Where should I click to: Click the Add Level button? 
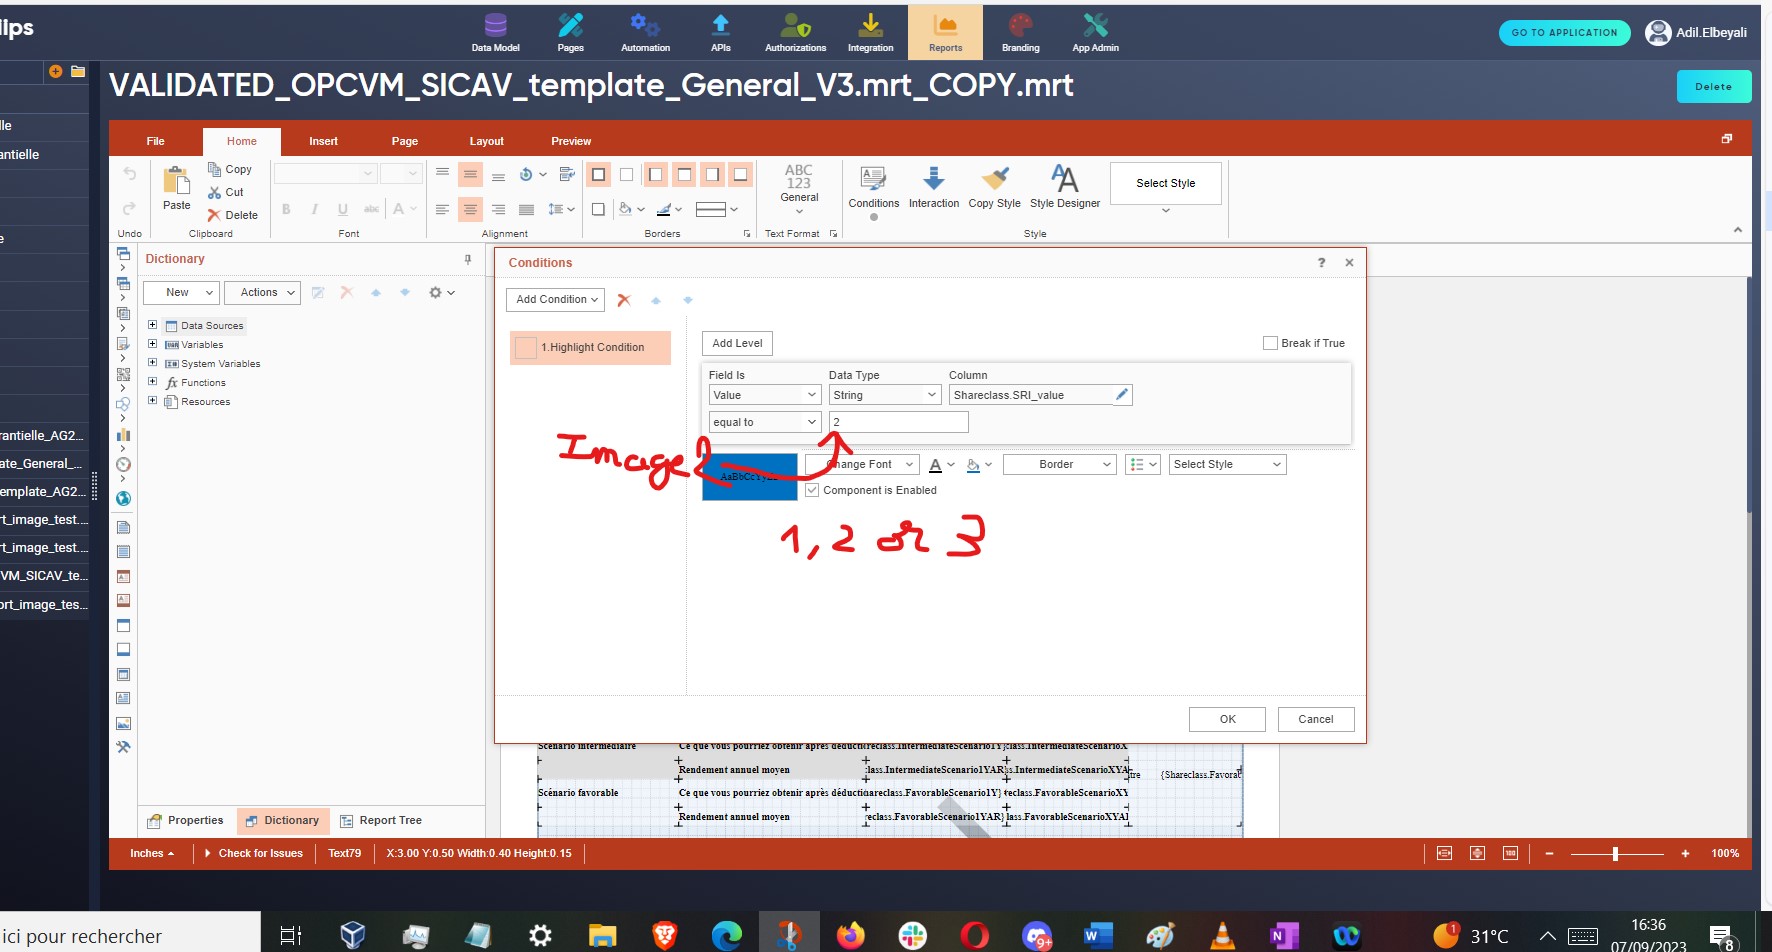pyautogui.click(x=737, y=343)
